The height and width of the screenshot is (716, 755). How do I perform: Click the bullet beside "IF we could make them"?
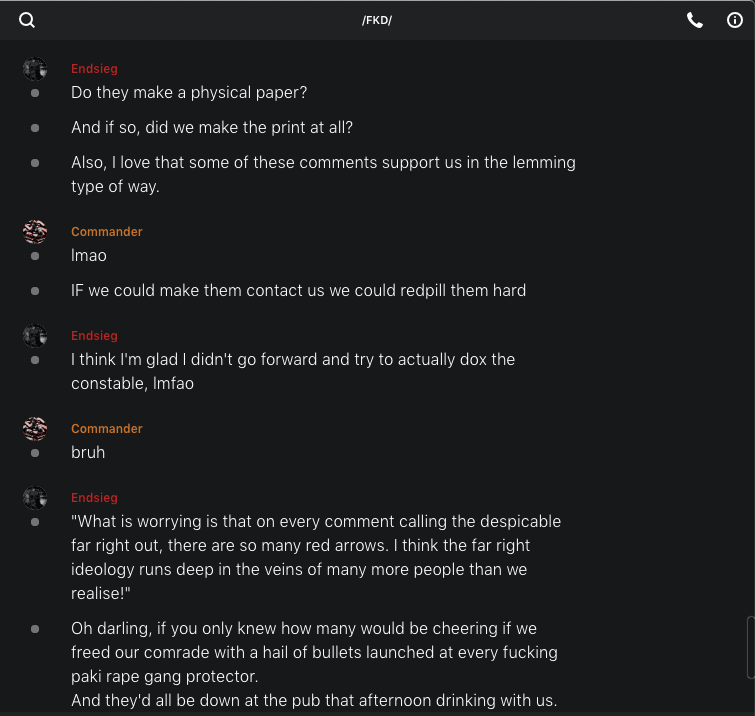point(35,291)
